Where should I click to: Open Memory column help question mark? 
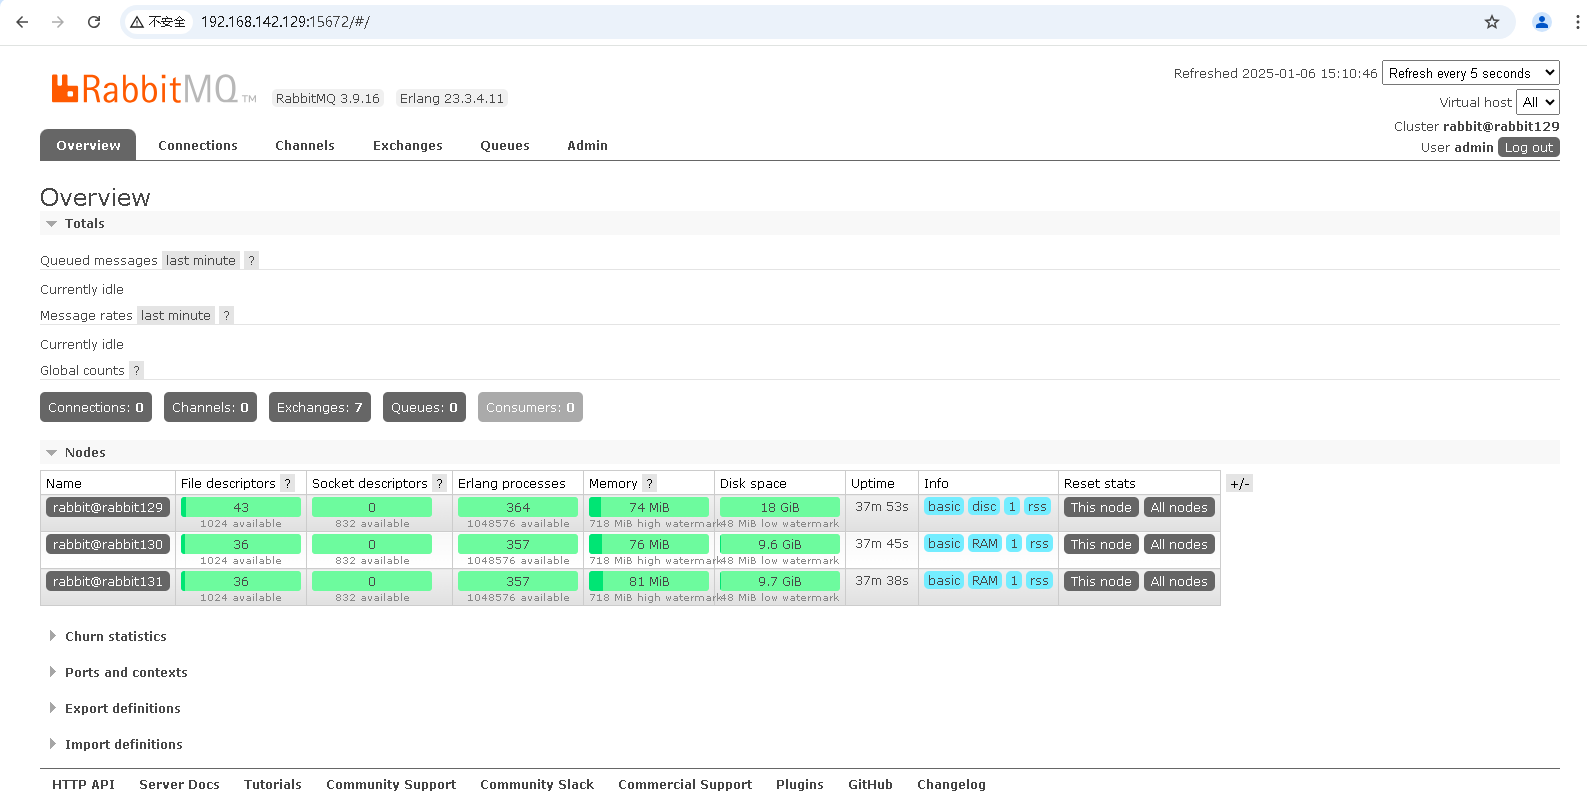pyautogui.click(x=650, y=483)
